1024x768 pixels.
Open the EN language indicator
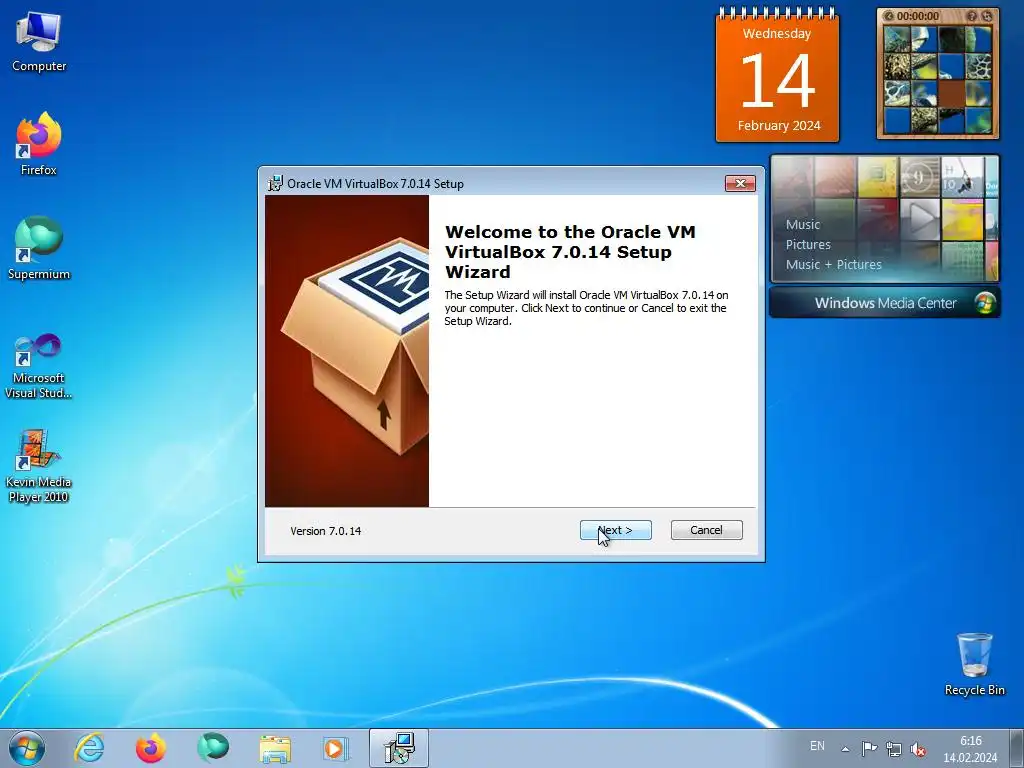tap(817, 746)
